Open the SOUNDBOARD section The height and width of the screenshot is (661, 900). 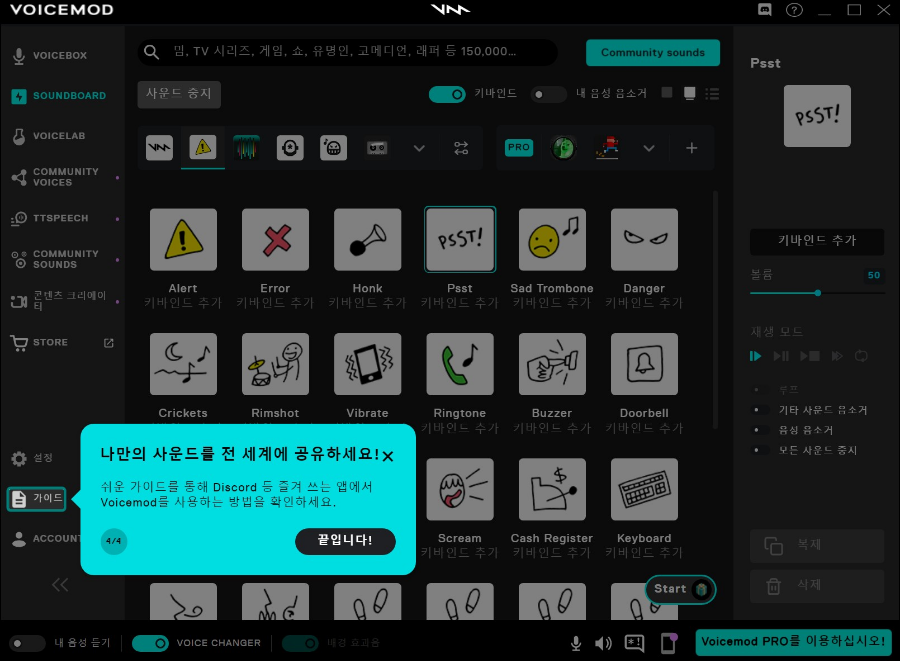pos(62,96)
